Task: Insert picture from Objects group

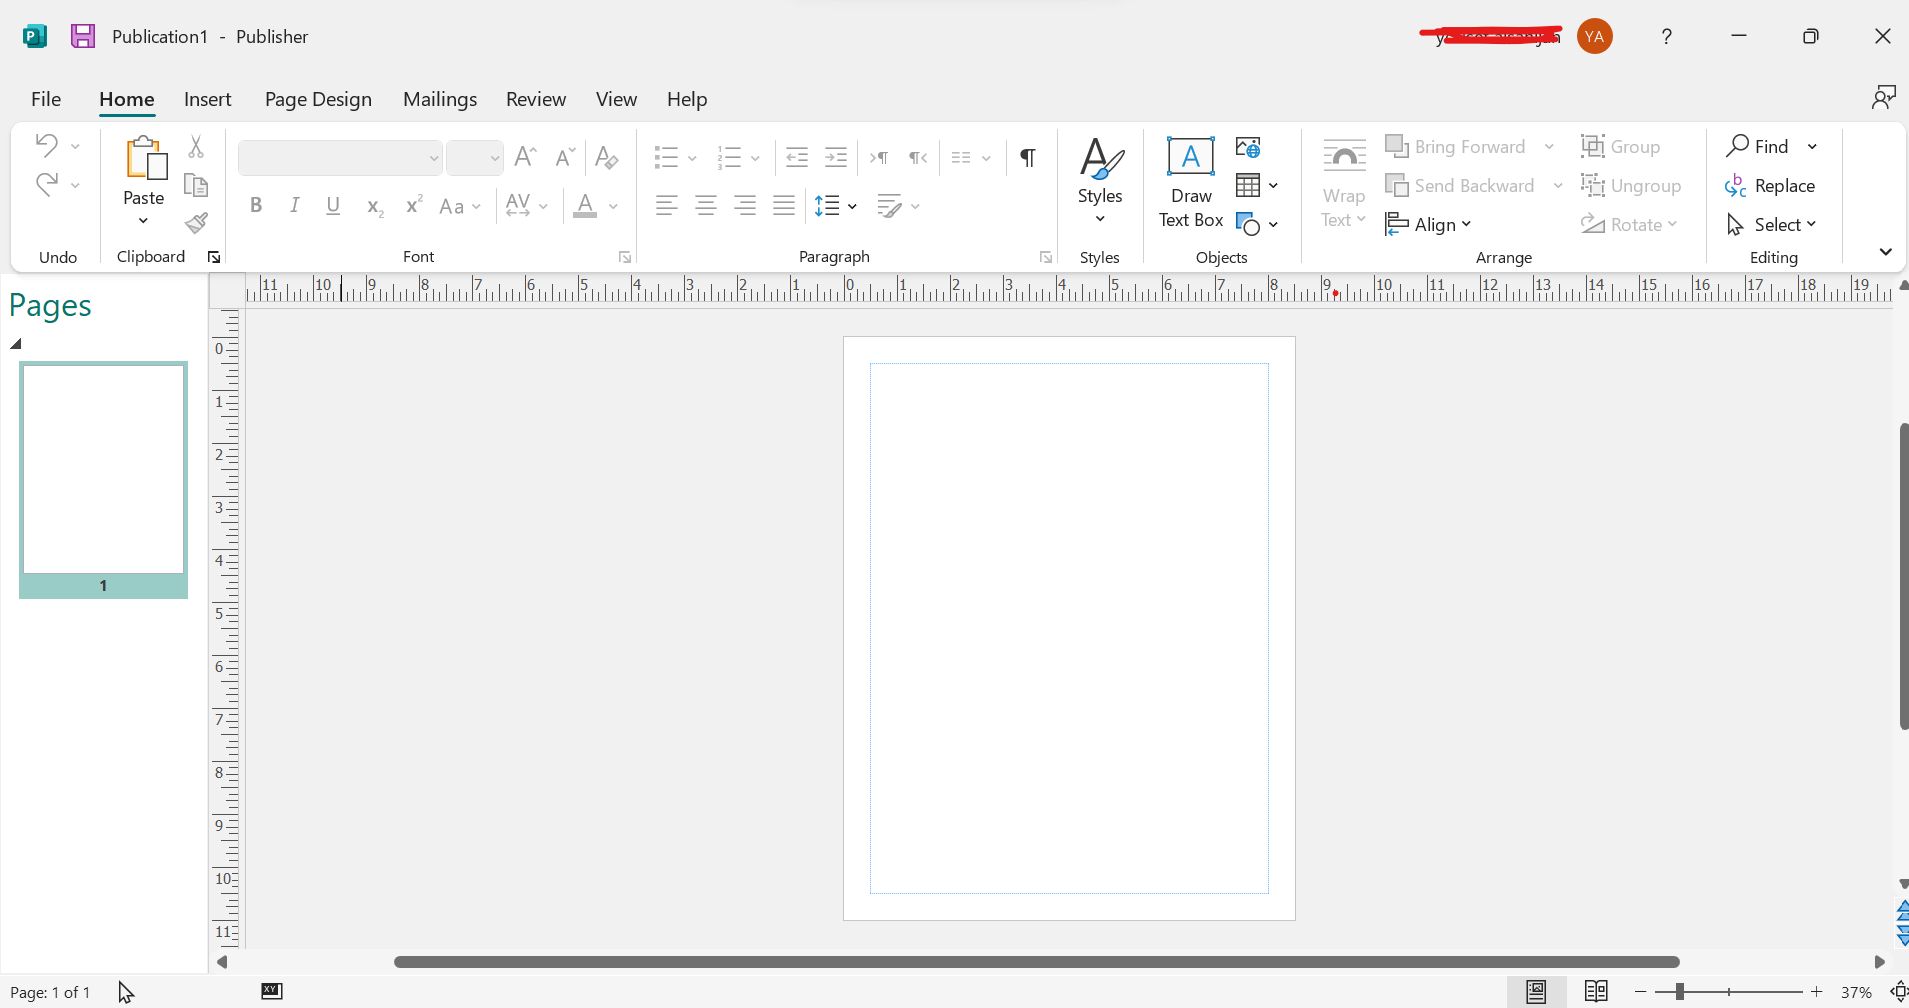Action: [1248, 147]
